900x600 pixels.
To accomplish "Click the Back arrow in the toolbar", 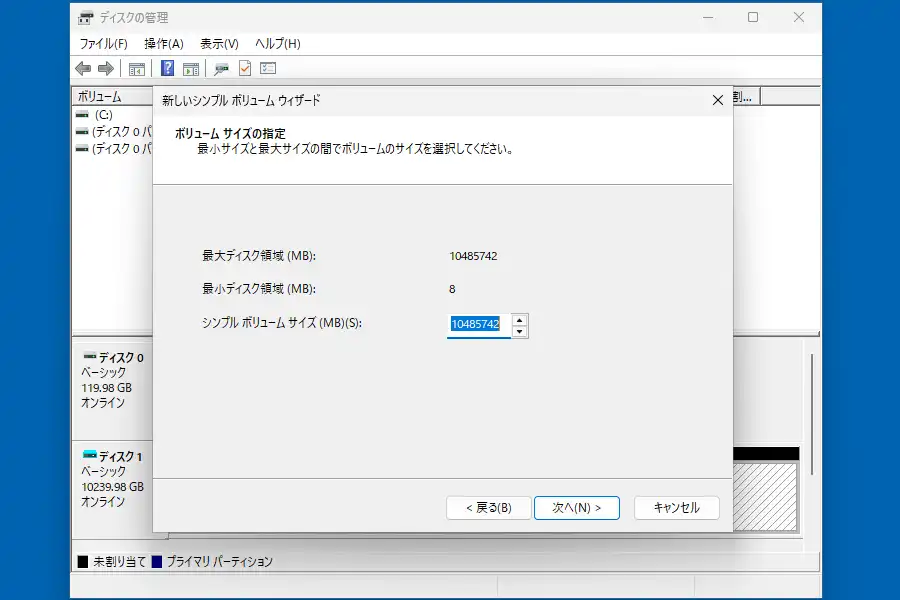I will coord(83,69).
